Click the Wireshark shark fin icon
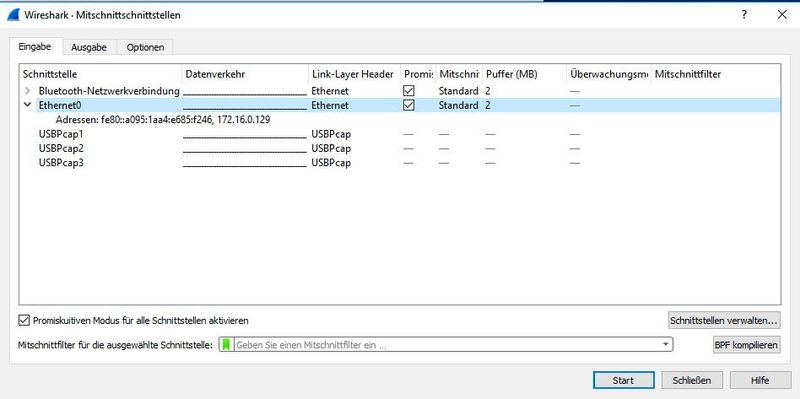The image size is (800, 399). pyautogui.click(x=13, y=15)
